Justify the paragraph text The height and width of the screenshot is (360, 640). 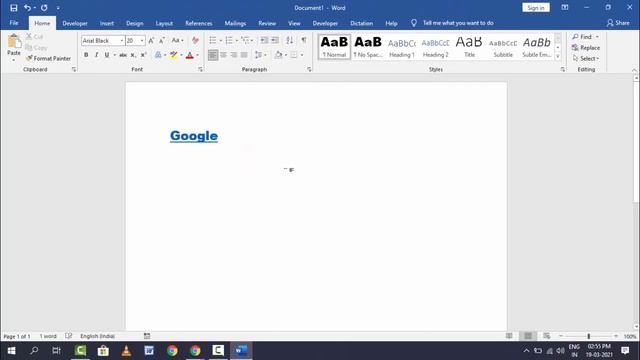pos(244,55)
